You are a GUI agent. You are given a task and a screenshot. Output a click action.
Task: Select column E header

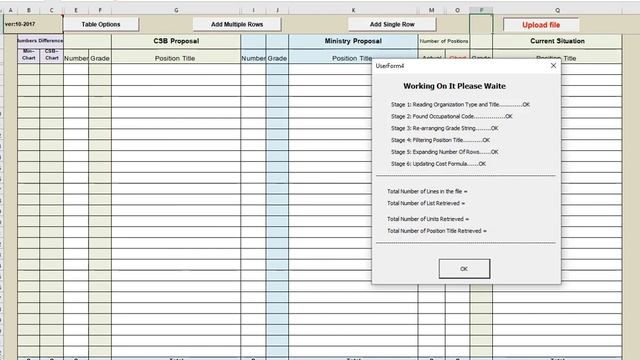(x=76, y=10)
